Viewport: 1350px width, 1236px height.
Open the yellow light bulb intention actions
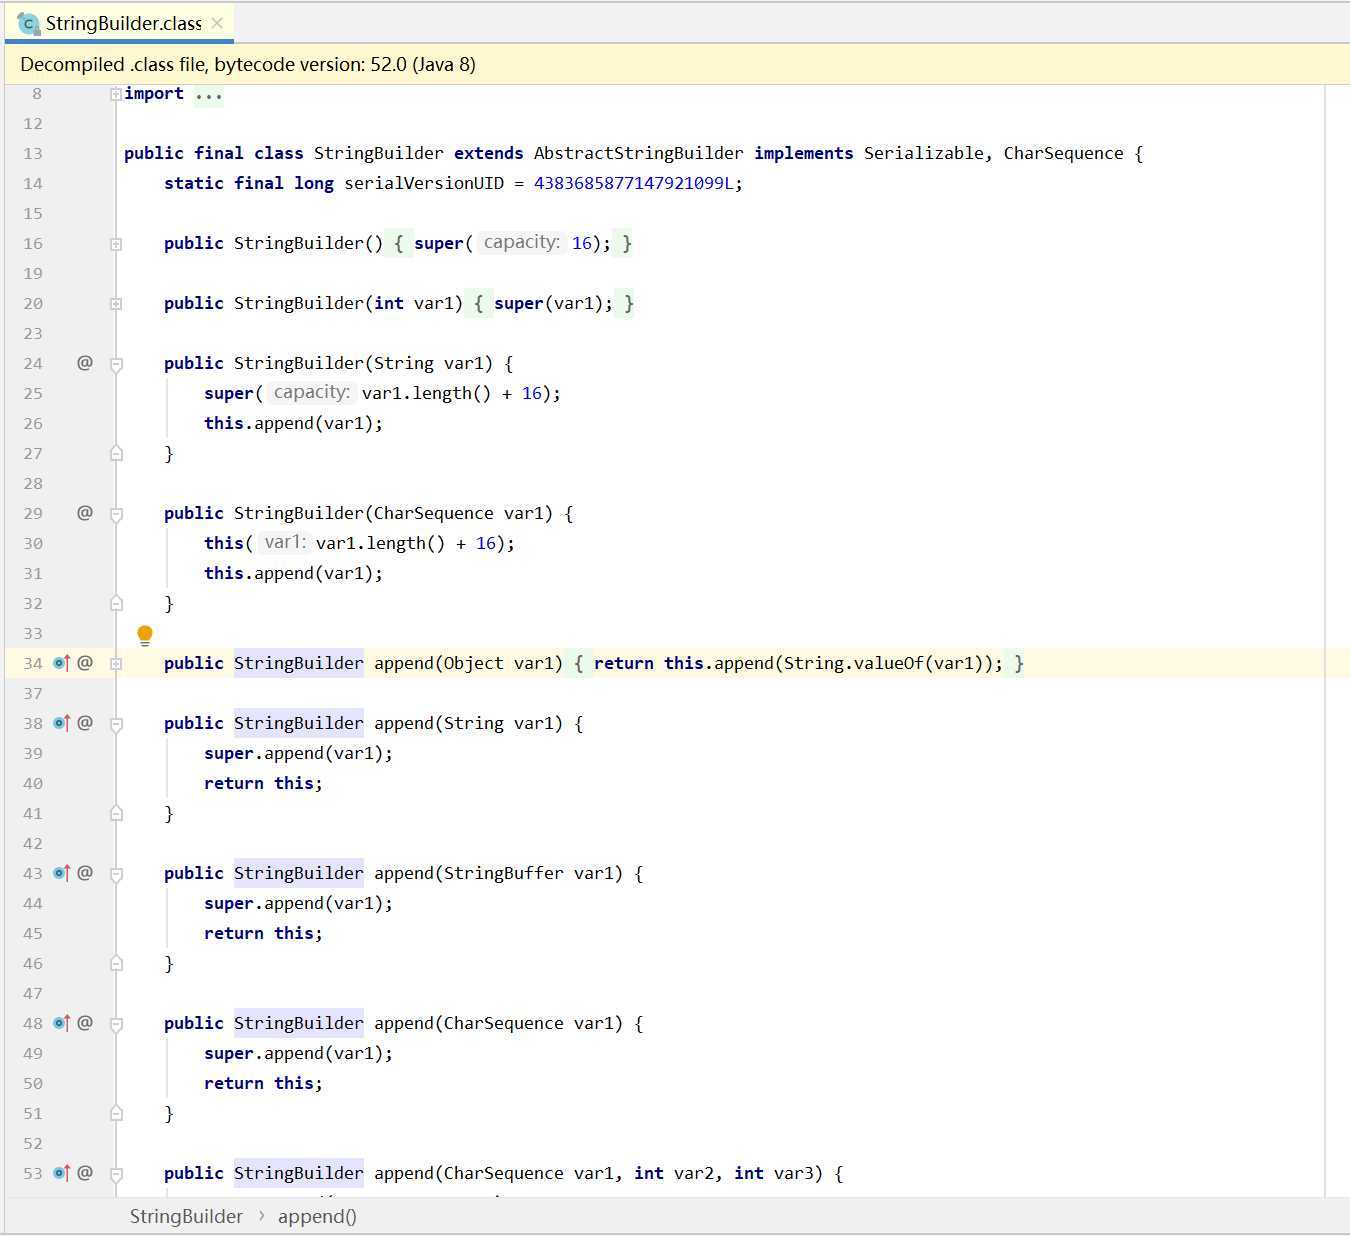145,635
